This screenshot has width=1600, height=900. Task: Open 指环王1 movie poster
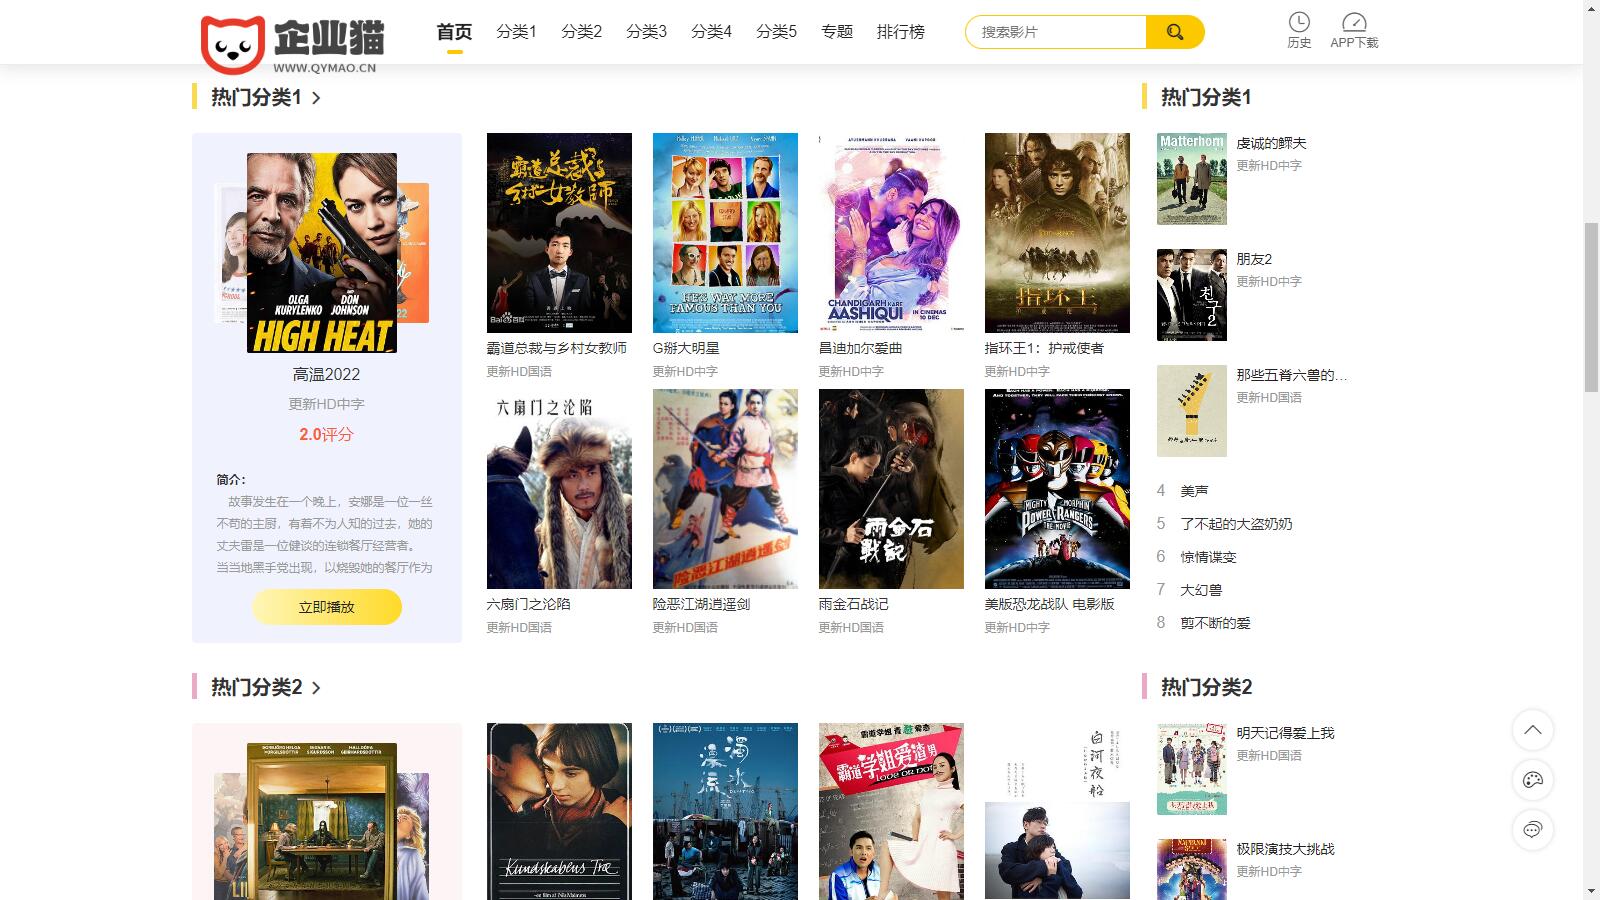click(x=1057, y=233)
